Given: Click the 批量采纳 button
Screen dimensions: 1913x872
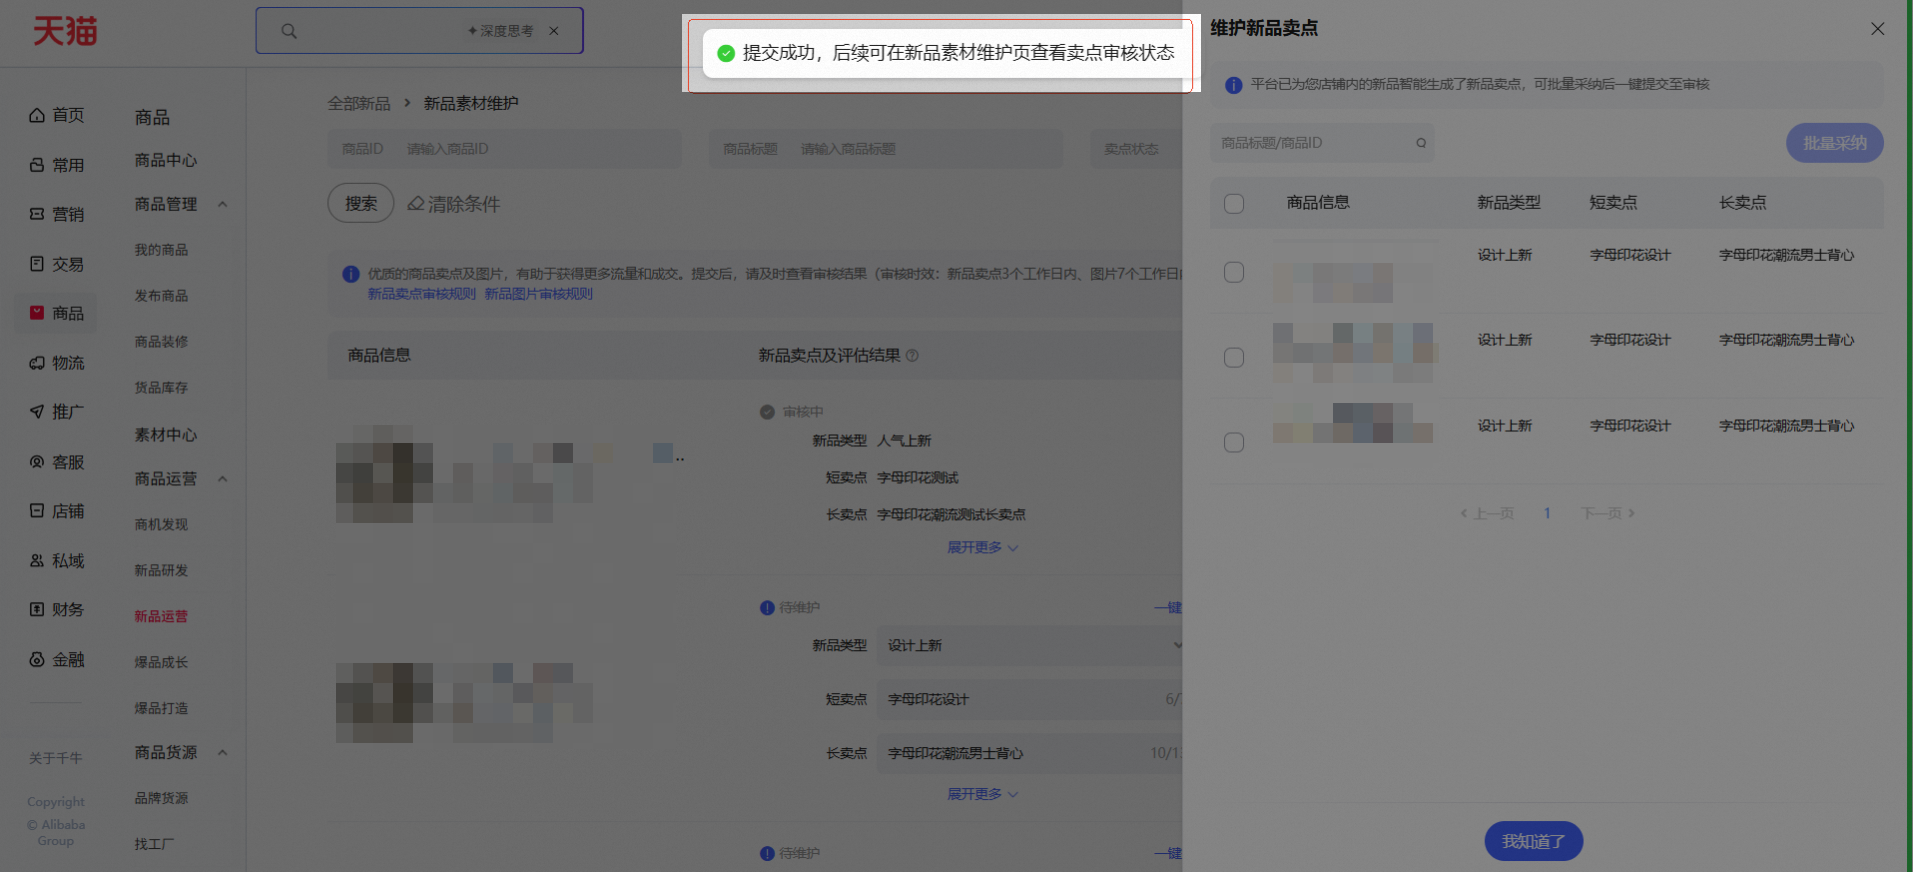Looking at the screenshot, I should [x=1834, y=143].
